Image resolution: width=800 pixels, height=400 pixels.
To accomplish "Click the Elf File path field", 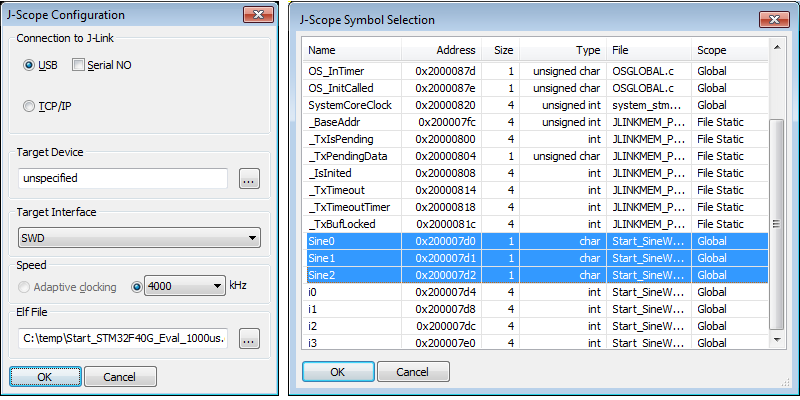I will (x=123, y=339).
